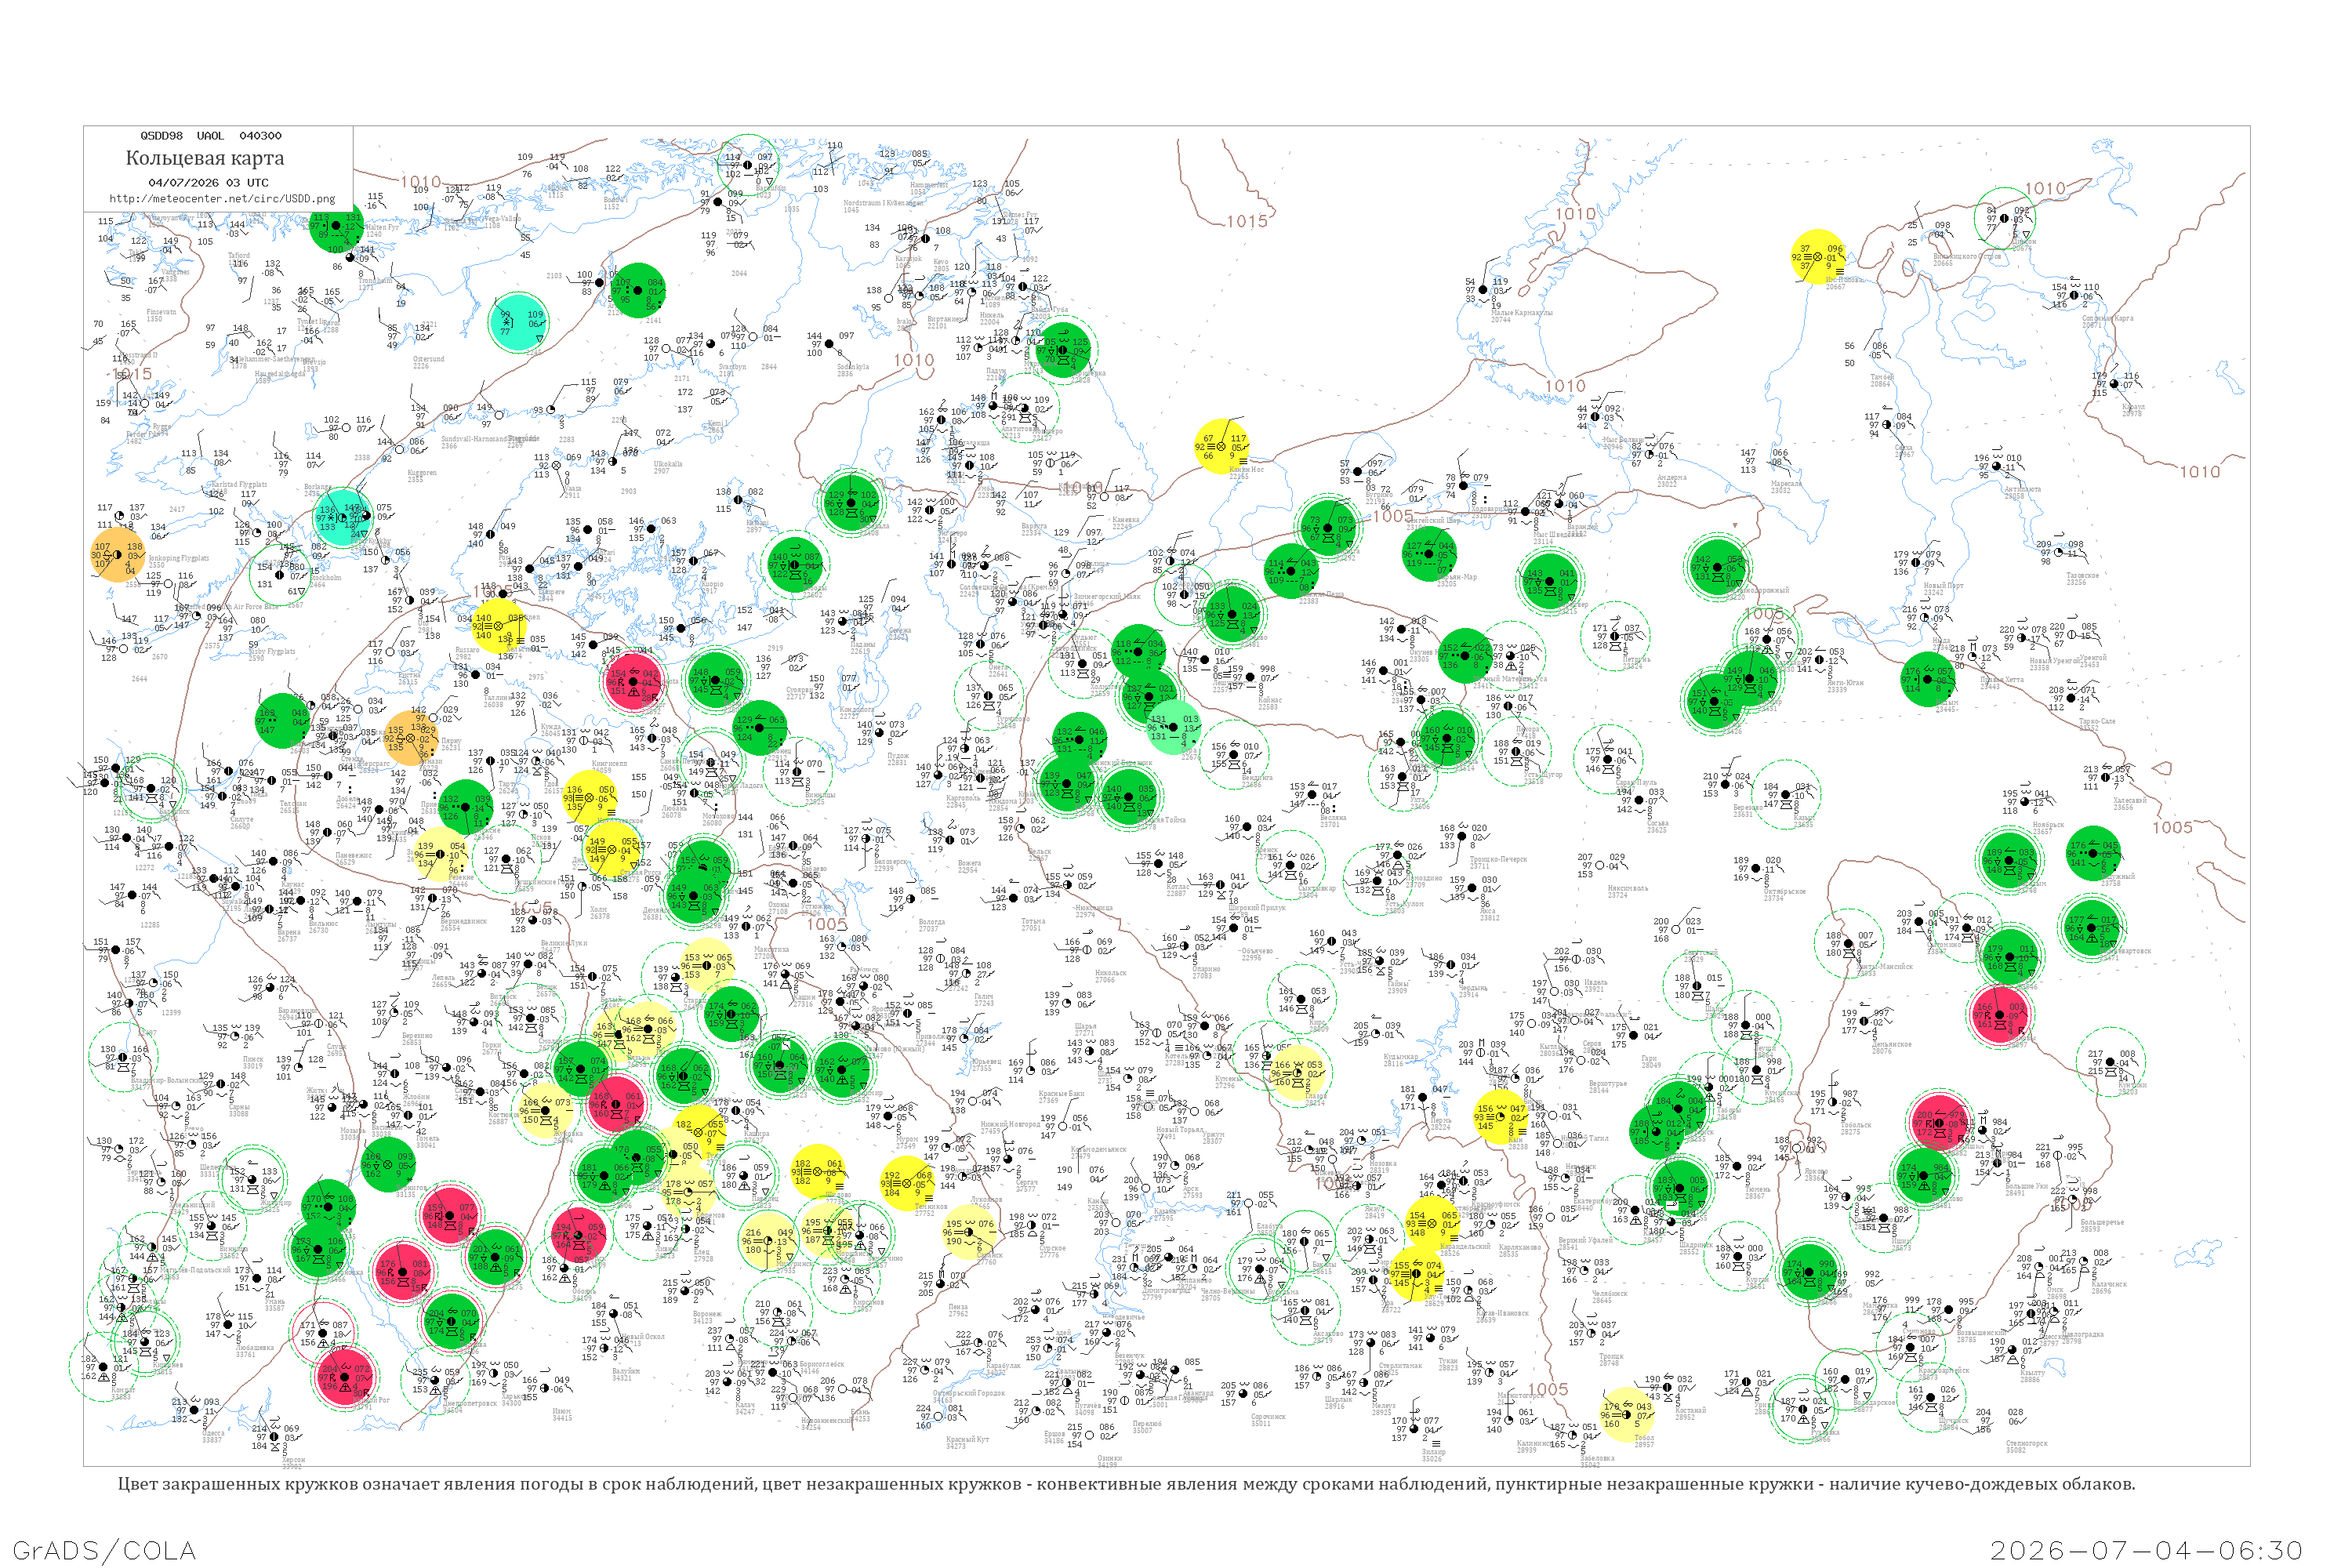Viewport: 2352px width, 1568px height.
Task: Click the "Haugedalshogda 1389" station label
Action: (280, 377)
